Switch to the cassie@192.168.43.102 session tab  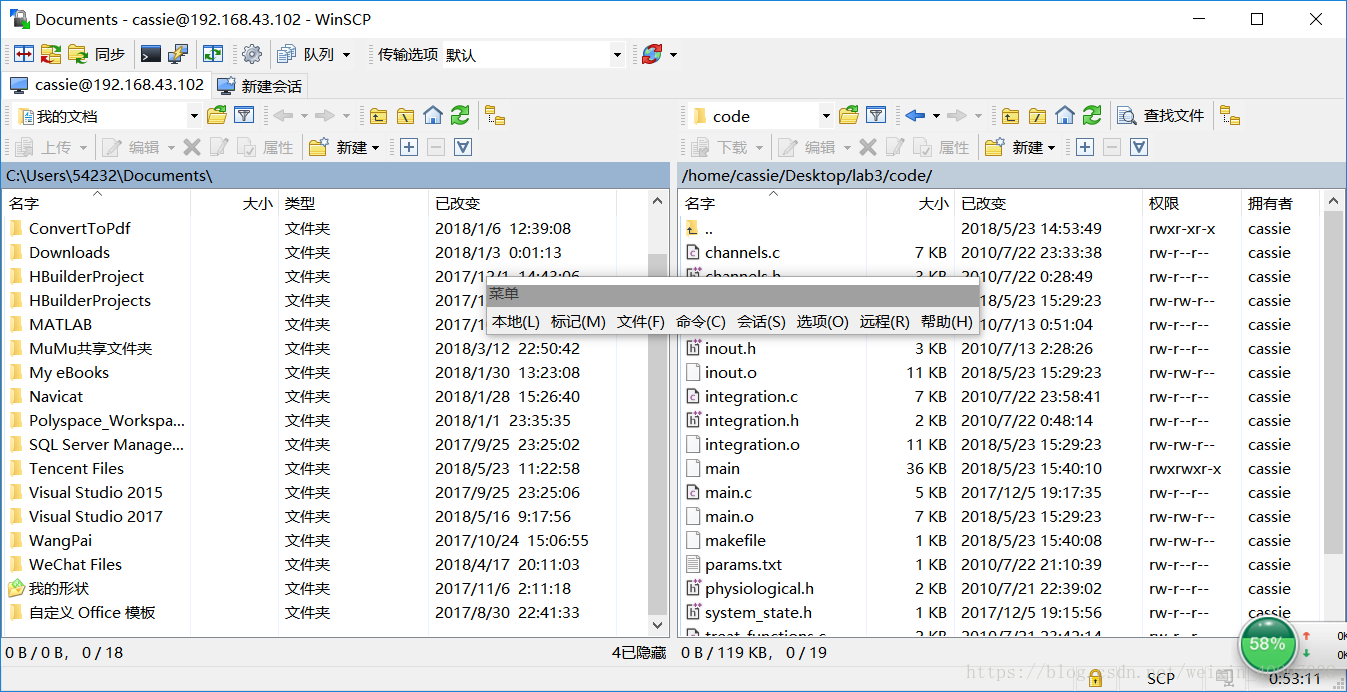[x=107, y=85]
